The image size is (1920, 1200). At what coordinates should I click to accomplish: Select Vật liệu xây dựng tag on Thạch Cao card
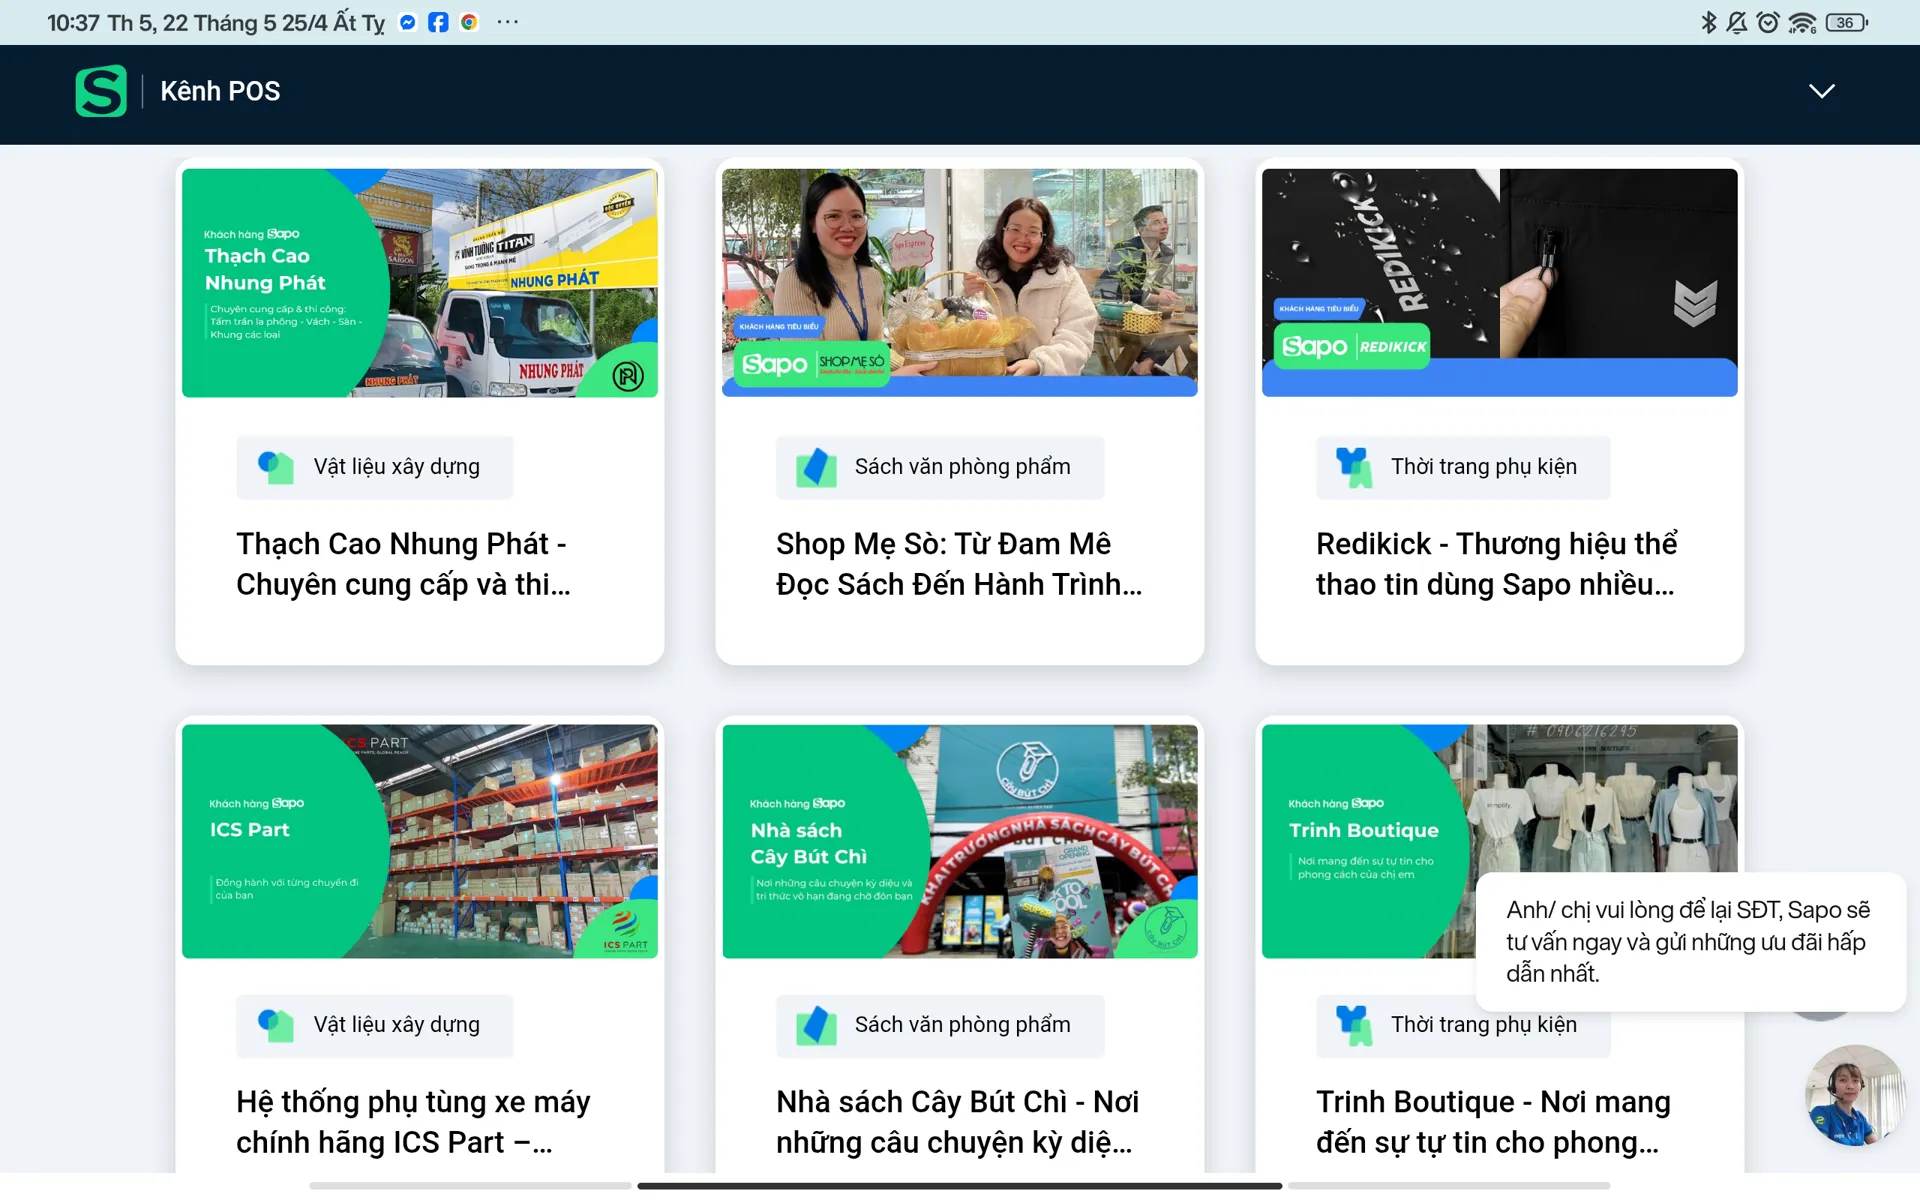coord(375,467)
